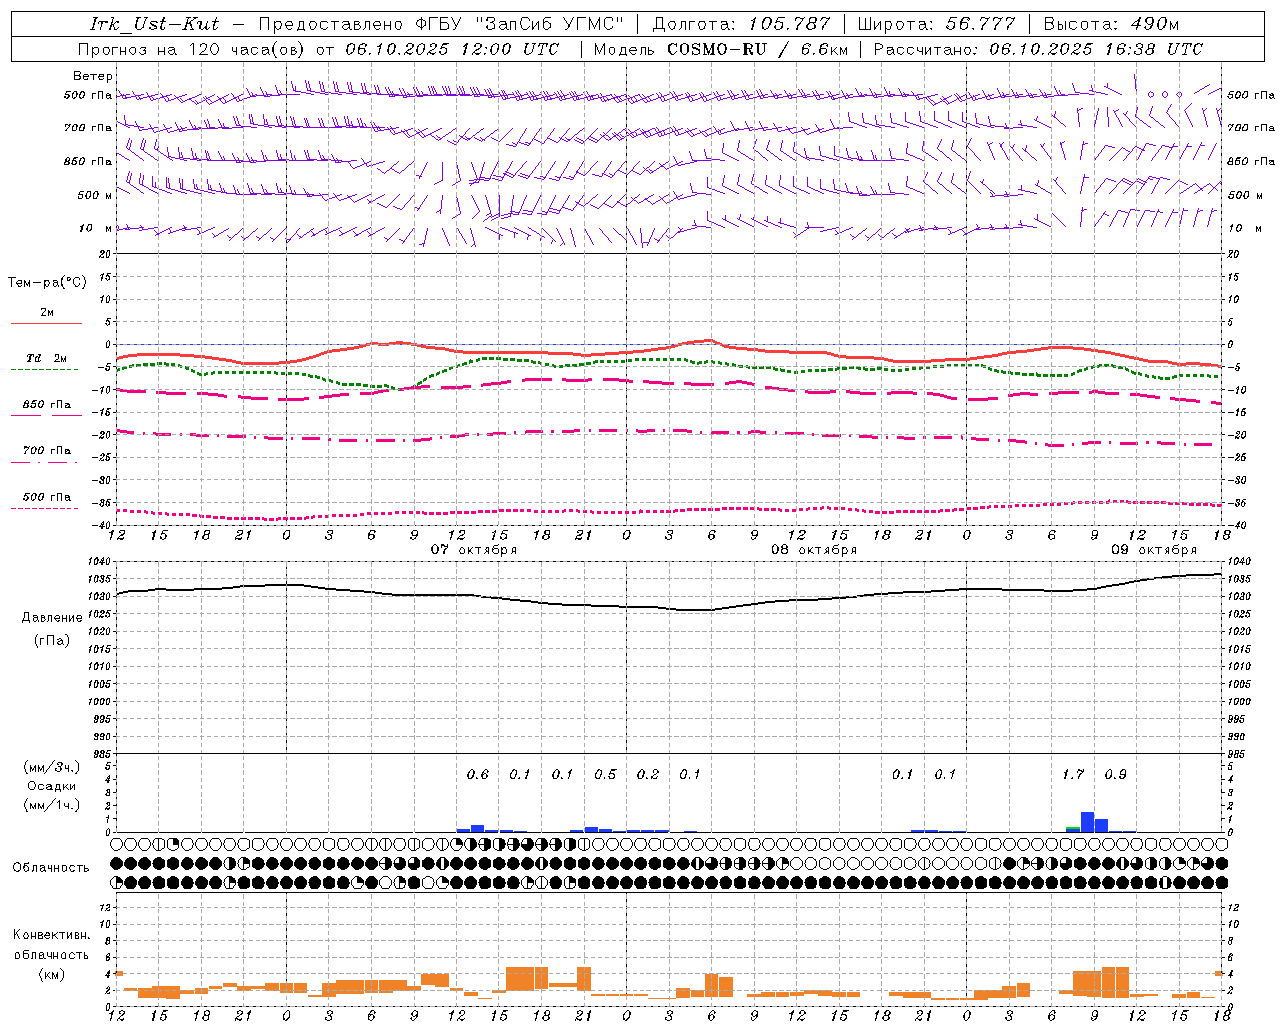The width and height of the screenshot is (1280, 1024).
Task: Click the Модель COSMO-RU / 6.6км label
Action: [720, 49]
